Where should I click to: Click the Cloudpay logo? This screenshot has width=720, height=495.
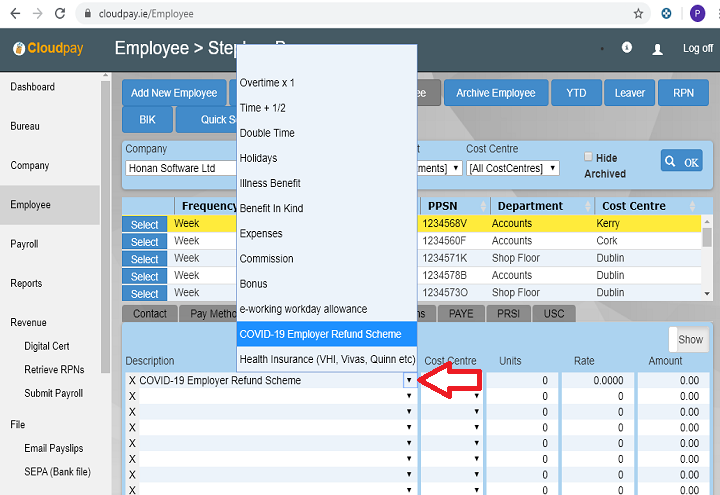coord(50,49)
